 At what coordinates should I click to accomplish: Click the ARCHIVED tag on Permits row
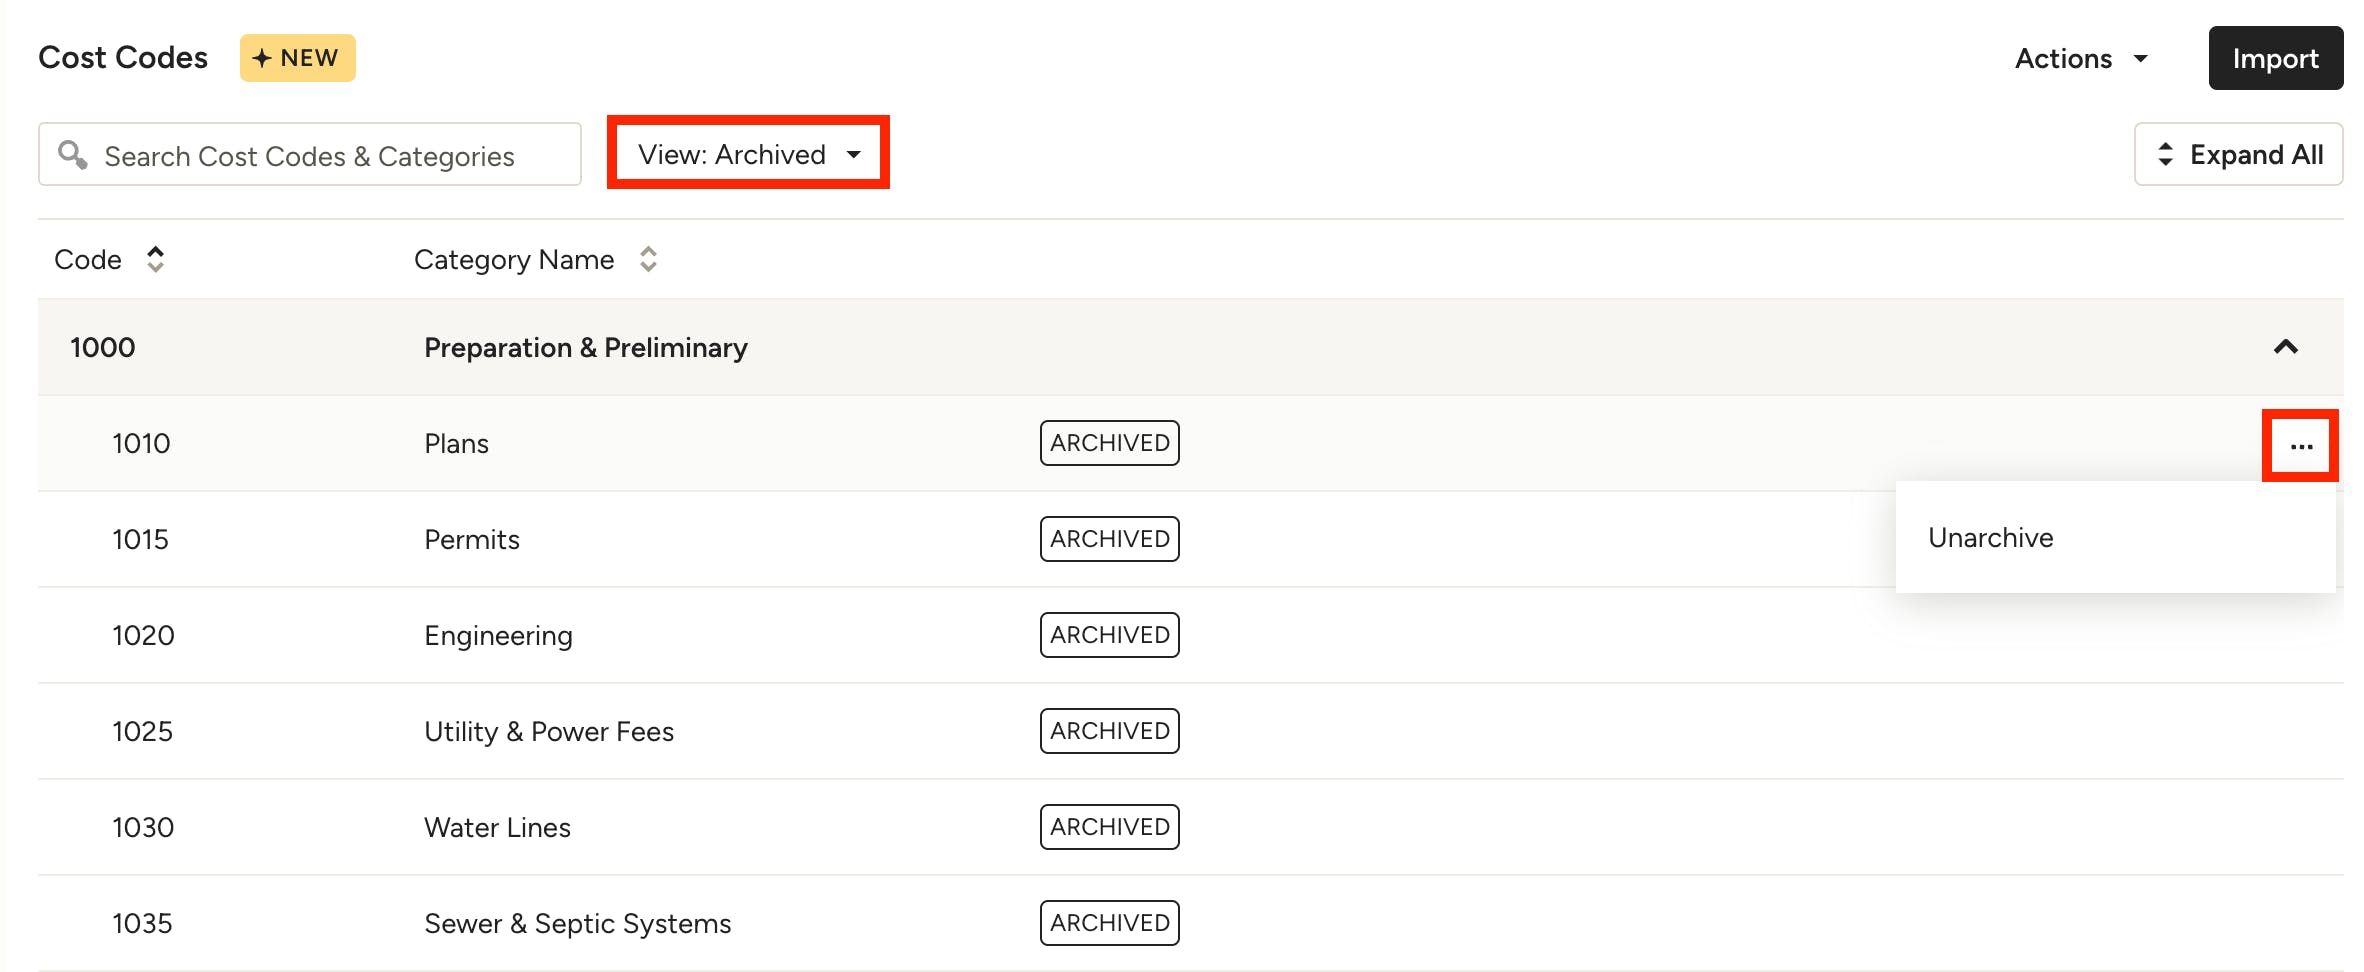click(x=1109, y=539)
